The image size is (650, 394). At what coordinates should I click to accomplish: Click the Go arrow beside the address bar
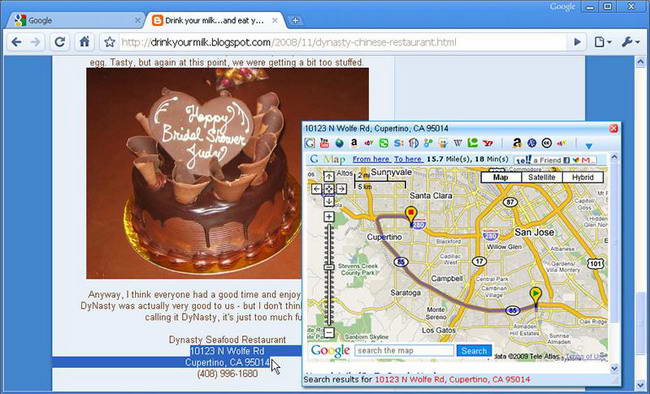pyautogui.click(x=577, y=42)
